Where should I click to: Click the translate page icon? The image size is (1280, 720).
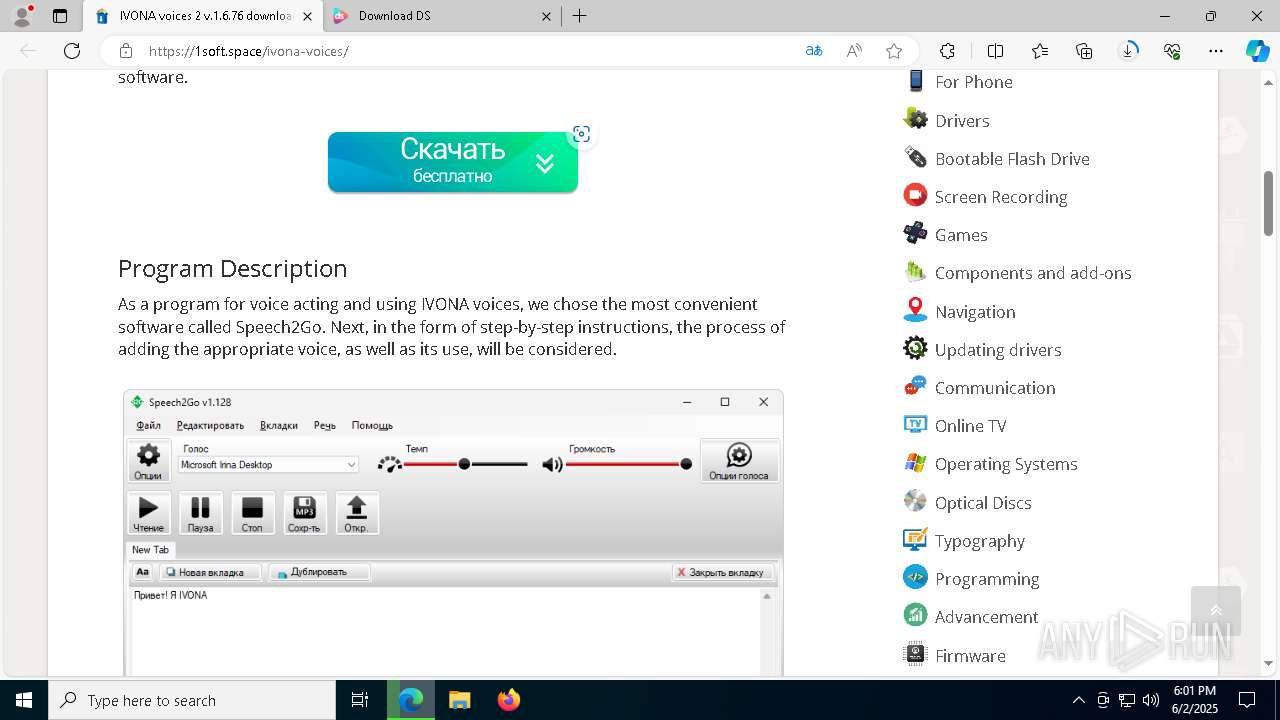point(814,51)
